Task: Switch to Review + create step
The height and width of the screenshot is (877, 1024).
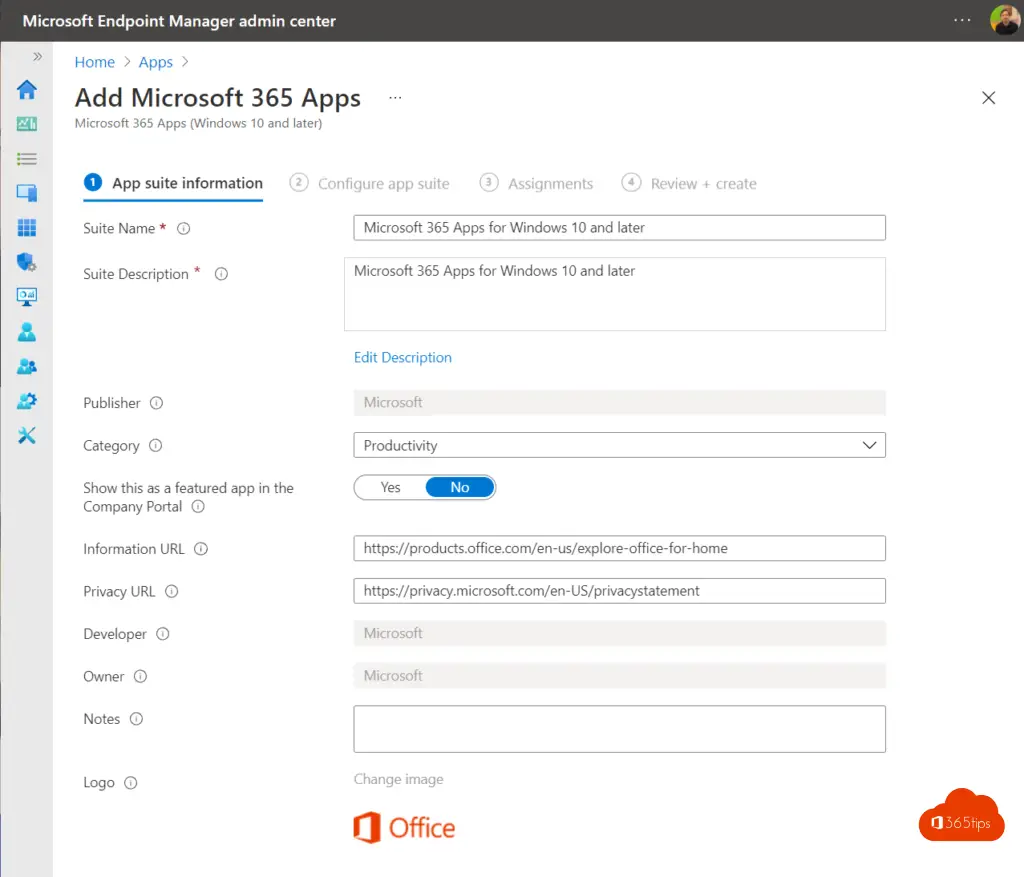Action: (x=689, y=183)
